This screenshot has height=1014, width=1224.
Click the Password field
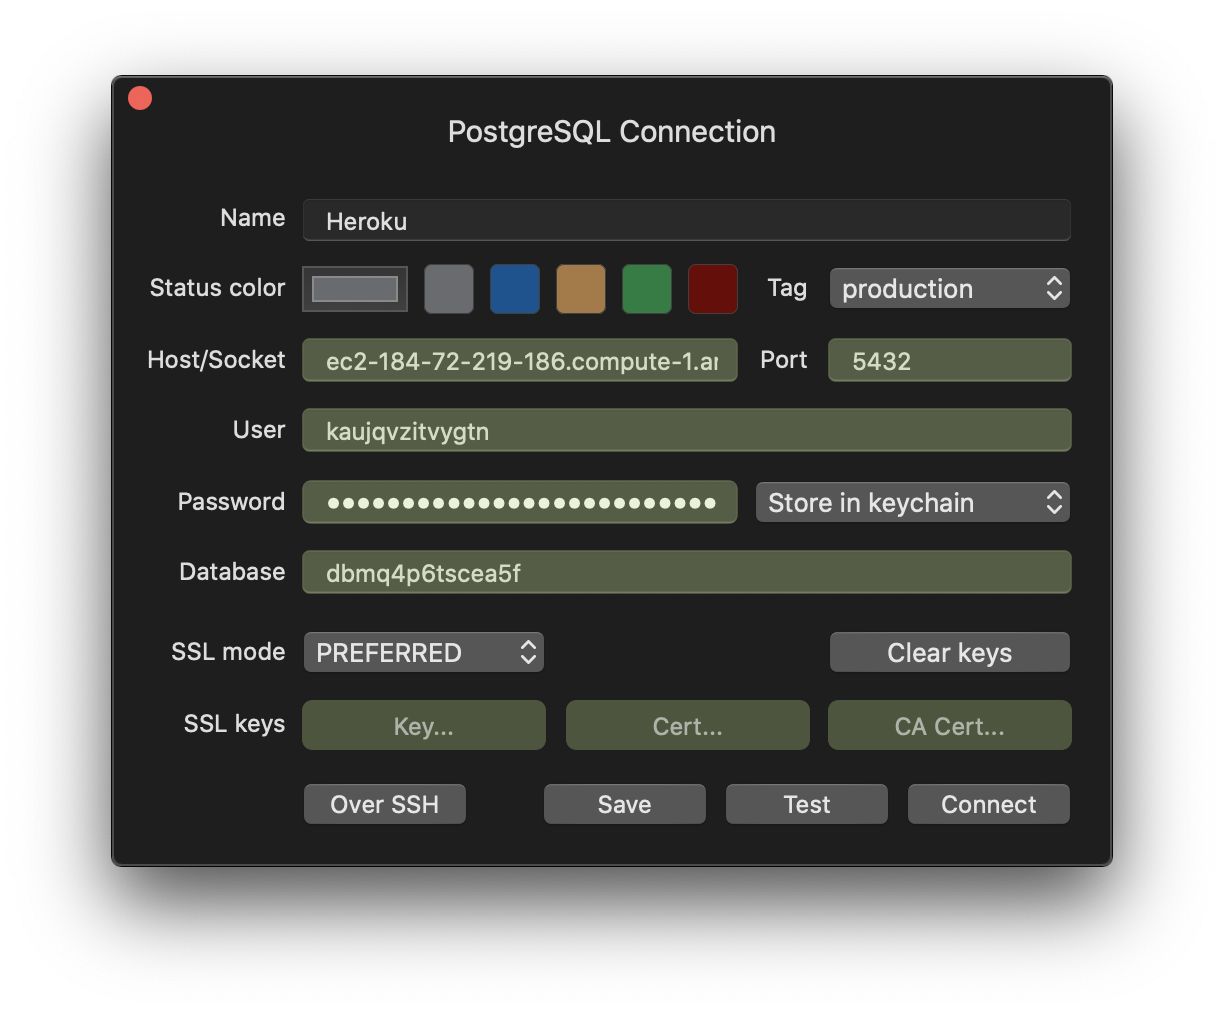click(520, 502)
